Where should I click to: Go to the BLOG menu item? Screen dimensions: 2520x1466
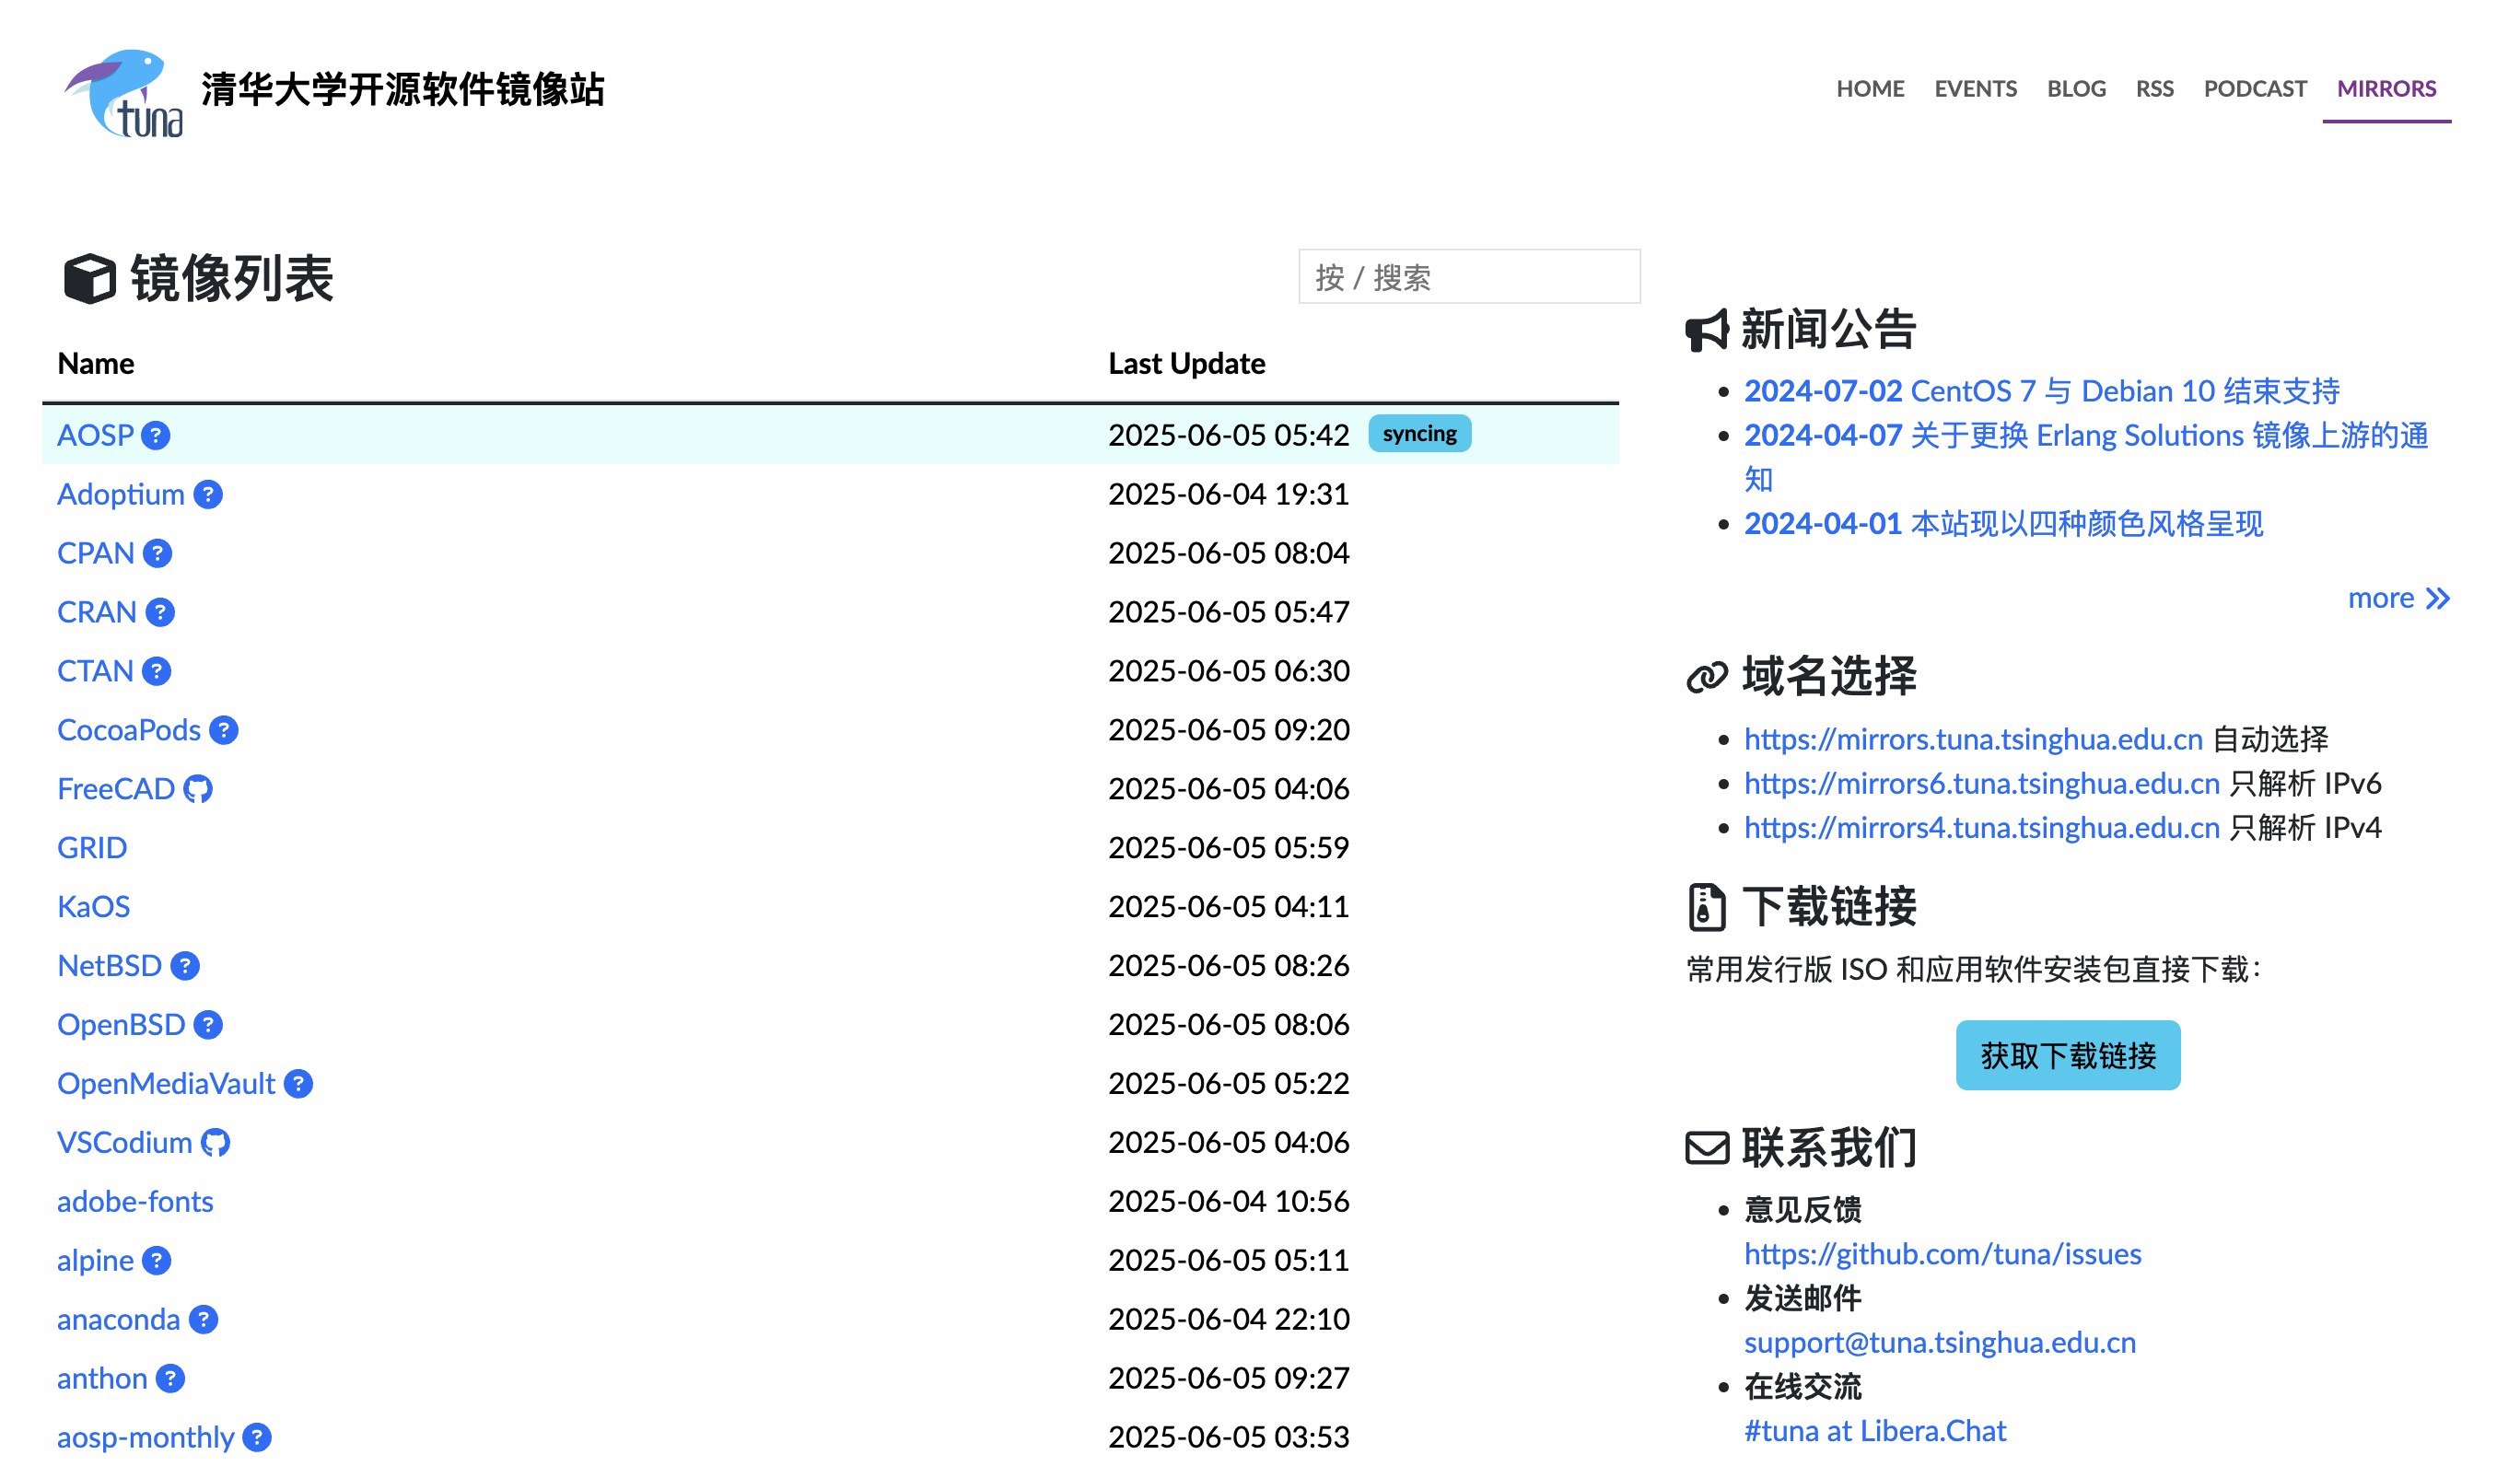click(2076, 89)
